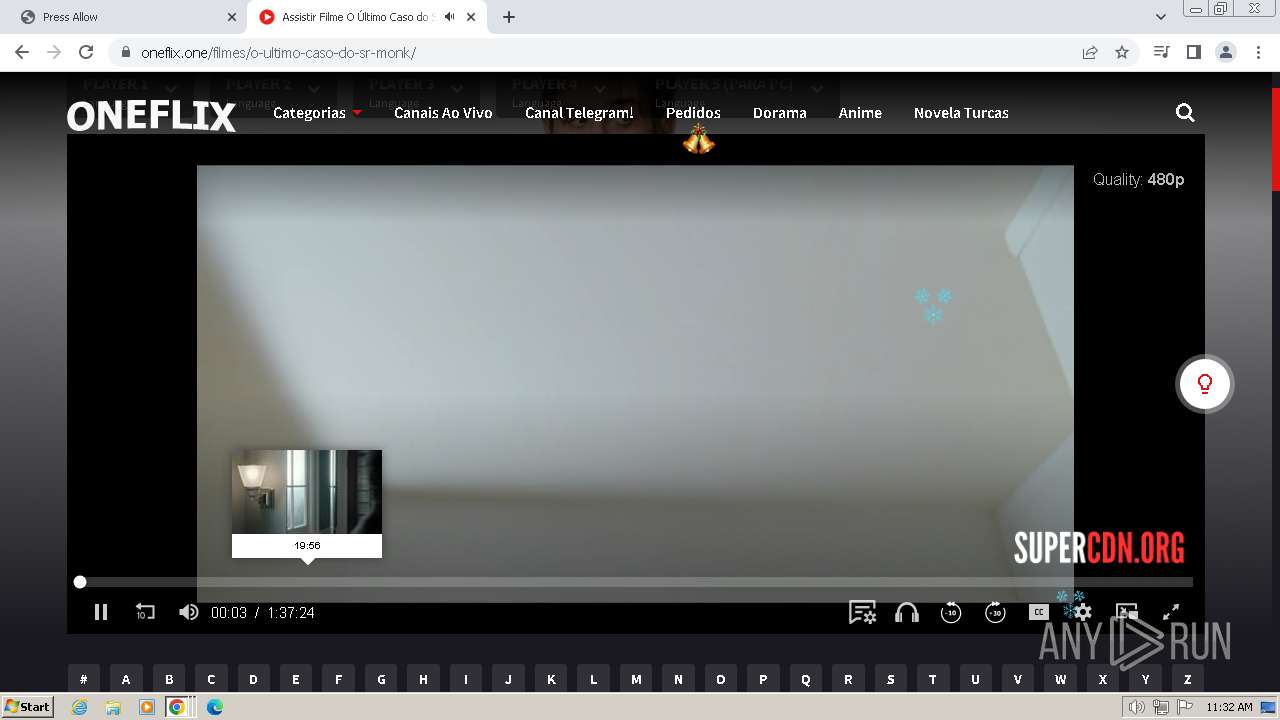The image size is (1280, 720).
Task: Filter titles by letter A
Action: click(x=126, y=679)
